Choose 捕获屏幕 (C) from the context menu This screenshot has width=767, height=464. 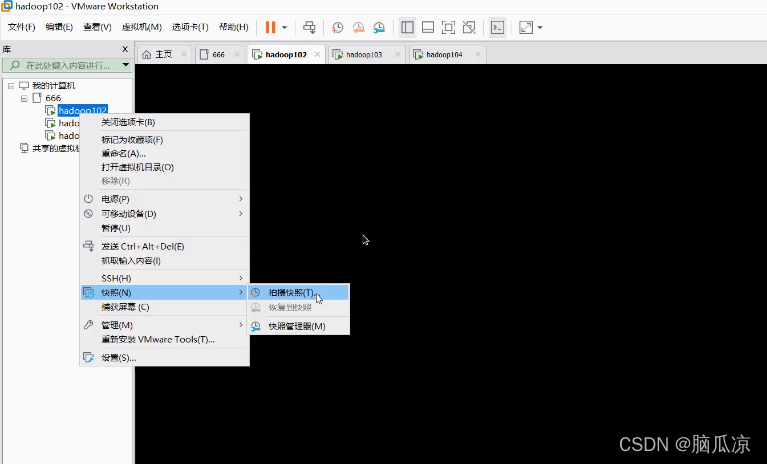pyautogui.click(x=165, y=307)
